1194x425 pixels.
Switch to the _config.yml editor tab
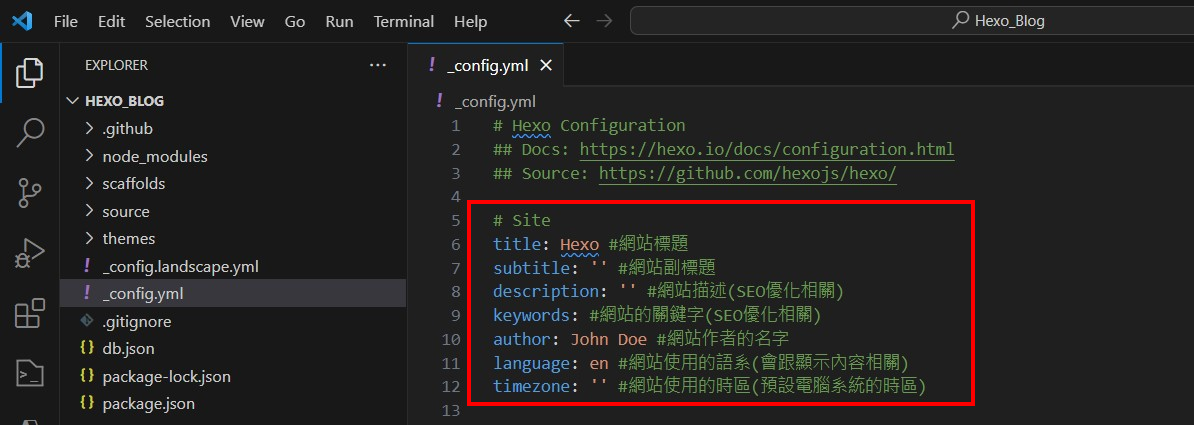click(x=486, y=66)
